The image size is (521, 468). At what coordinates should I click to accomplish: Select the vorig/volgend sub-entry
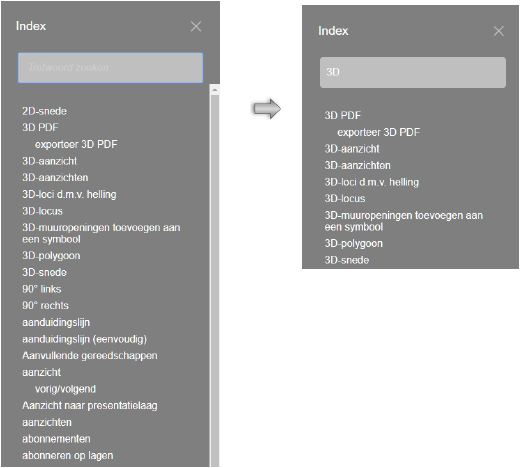coord(65,389)
